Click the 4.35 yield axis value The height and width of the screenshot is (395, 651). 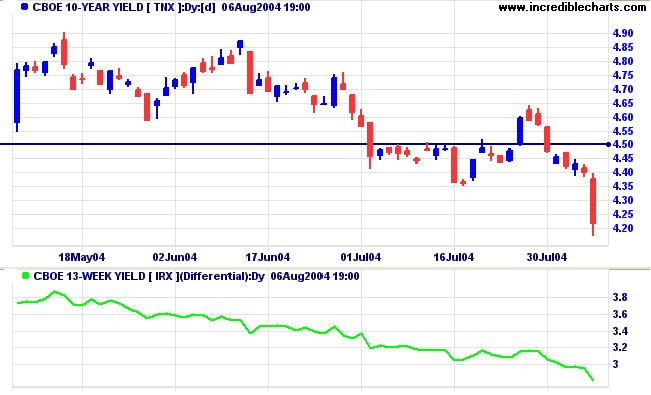[623, 186]
